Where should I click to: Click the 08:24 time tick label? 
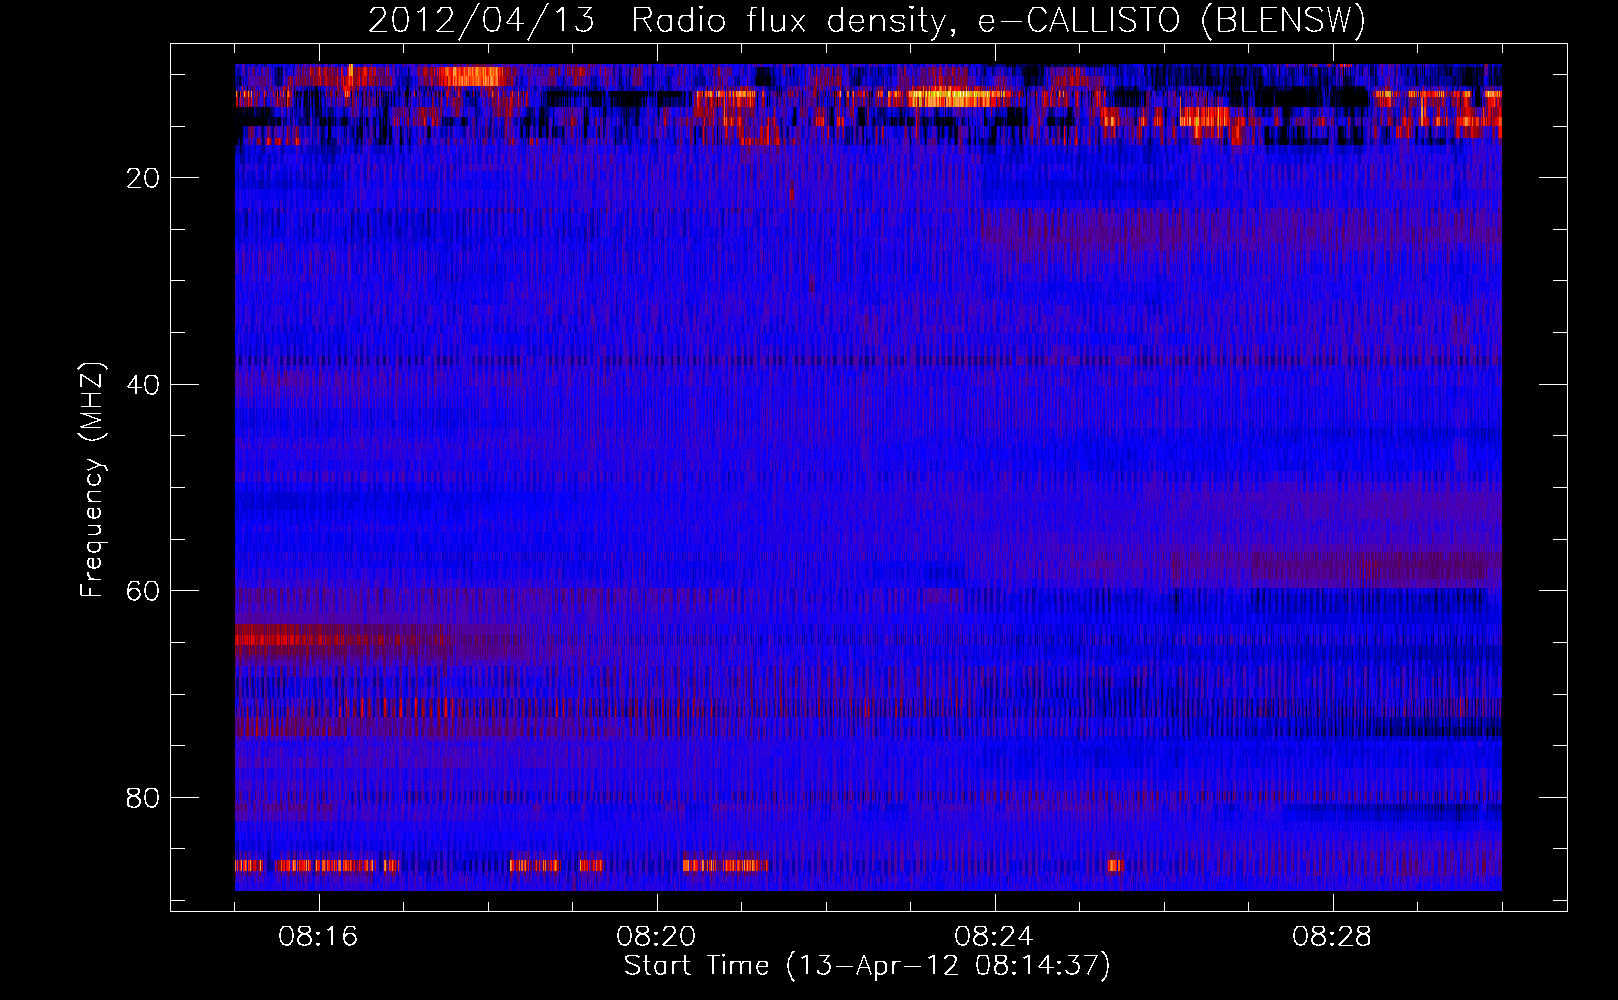(995, 937)
